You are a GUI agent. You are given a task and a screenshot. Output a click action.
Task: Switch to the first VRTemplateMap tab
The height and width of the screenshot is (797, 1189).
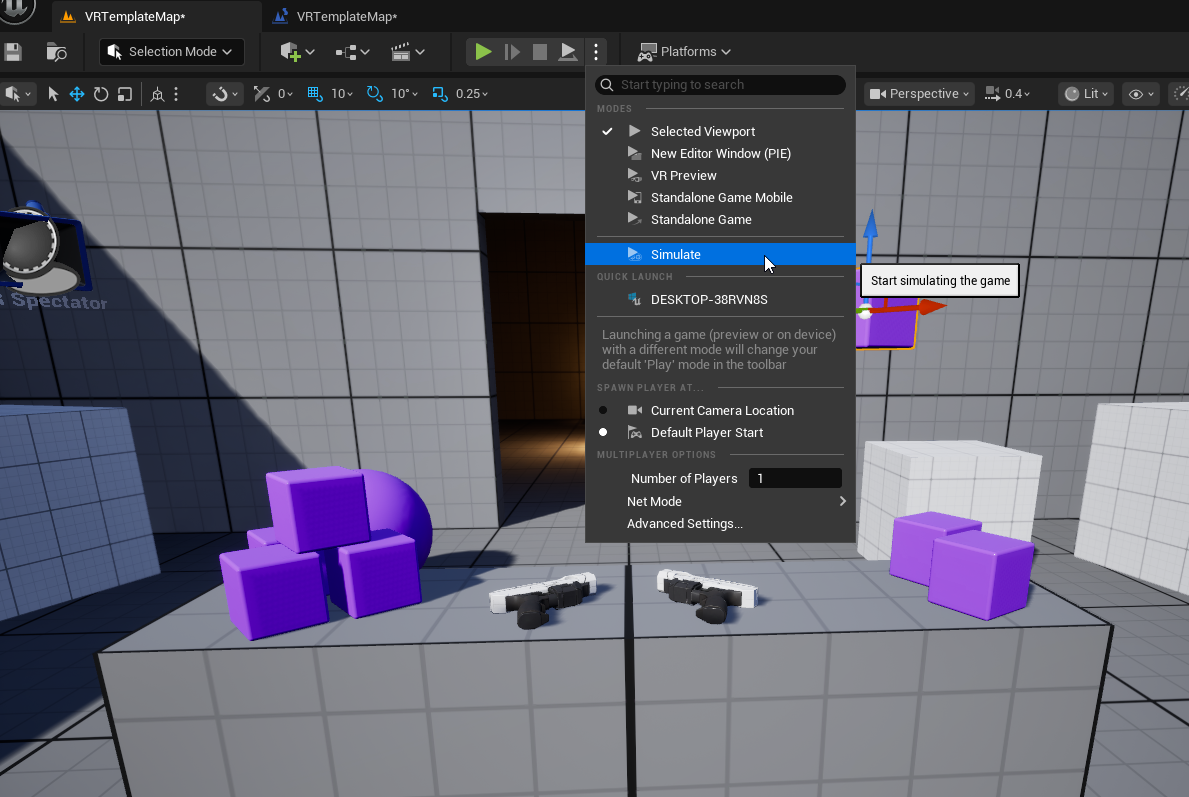pos(134,16)
